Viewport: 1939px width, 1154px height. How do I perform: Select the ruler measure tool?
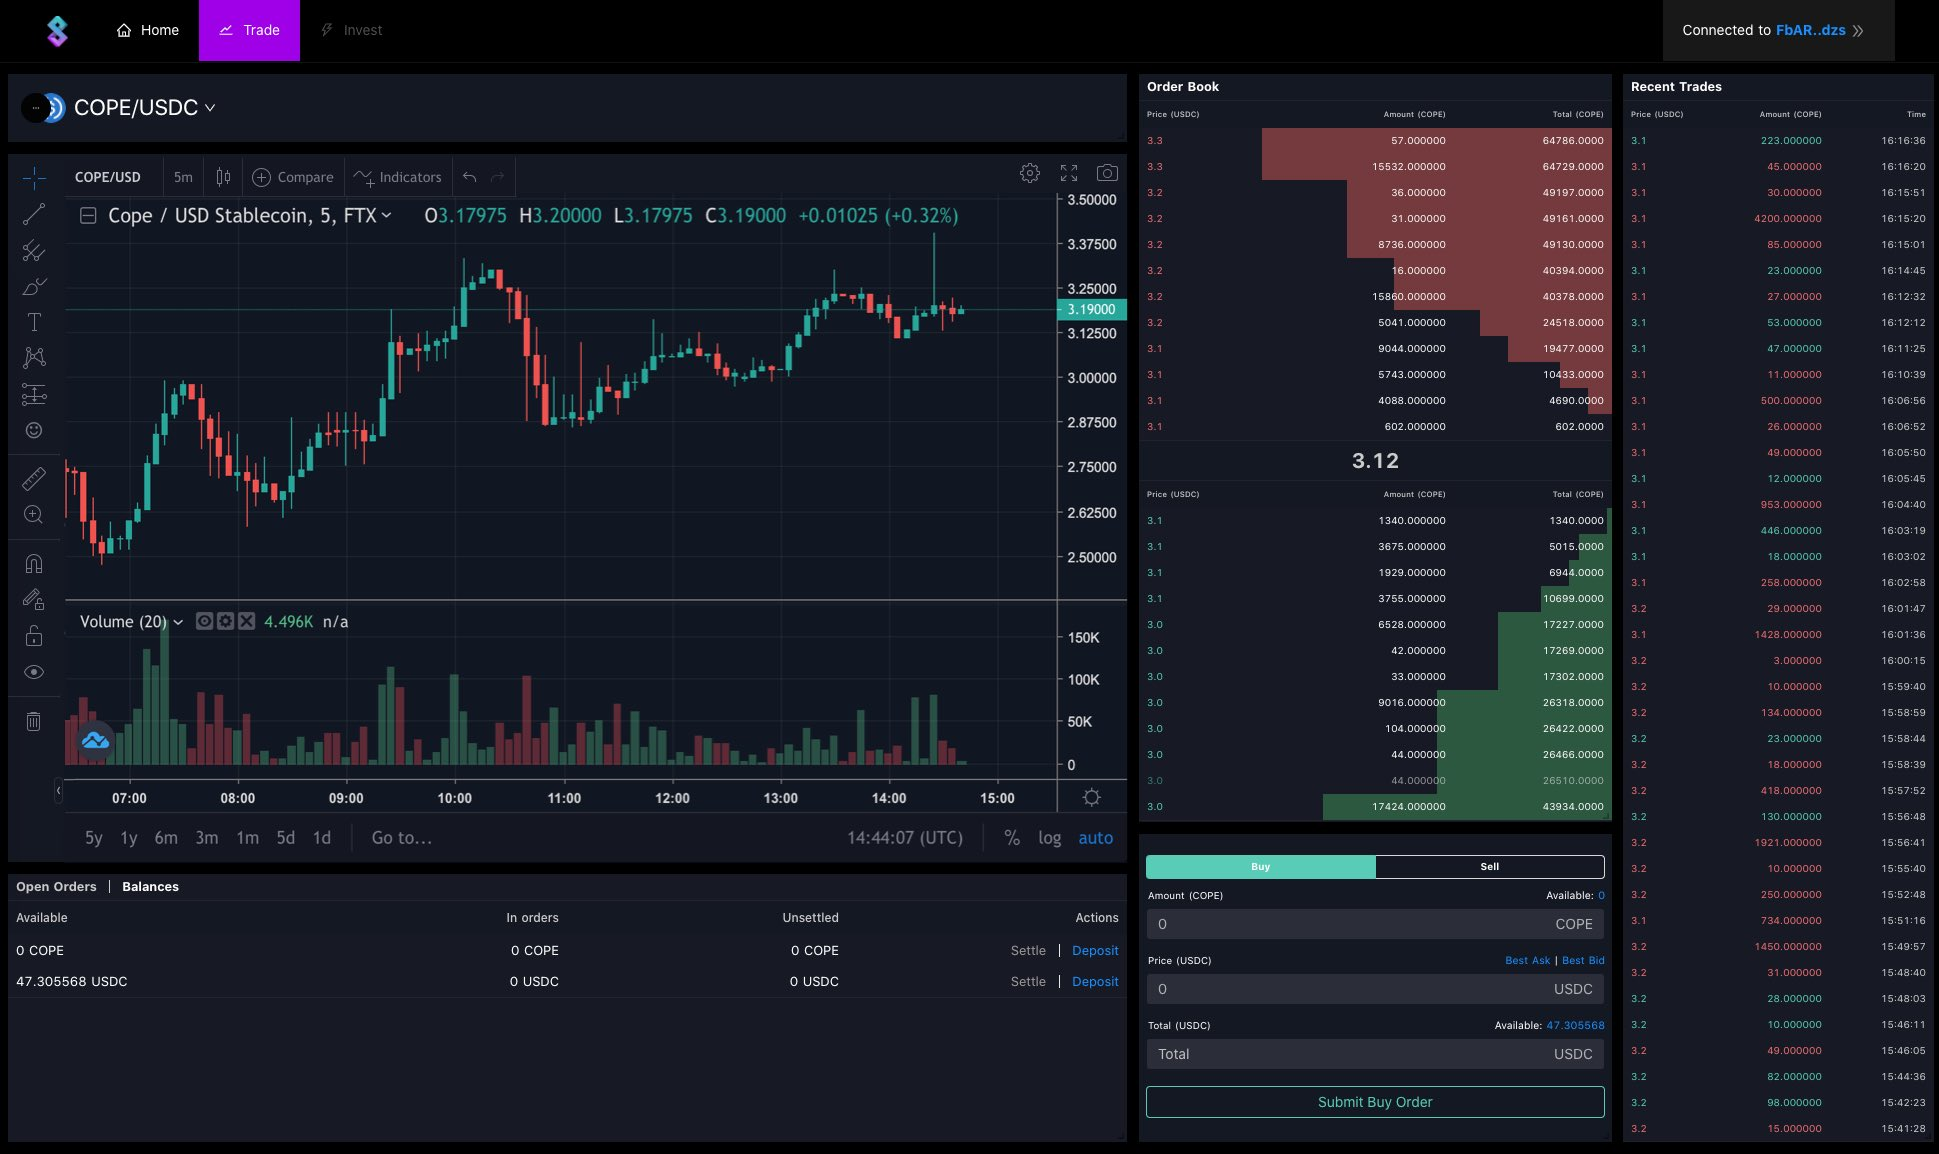pos(34,479)
